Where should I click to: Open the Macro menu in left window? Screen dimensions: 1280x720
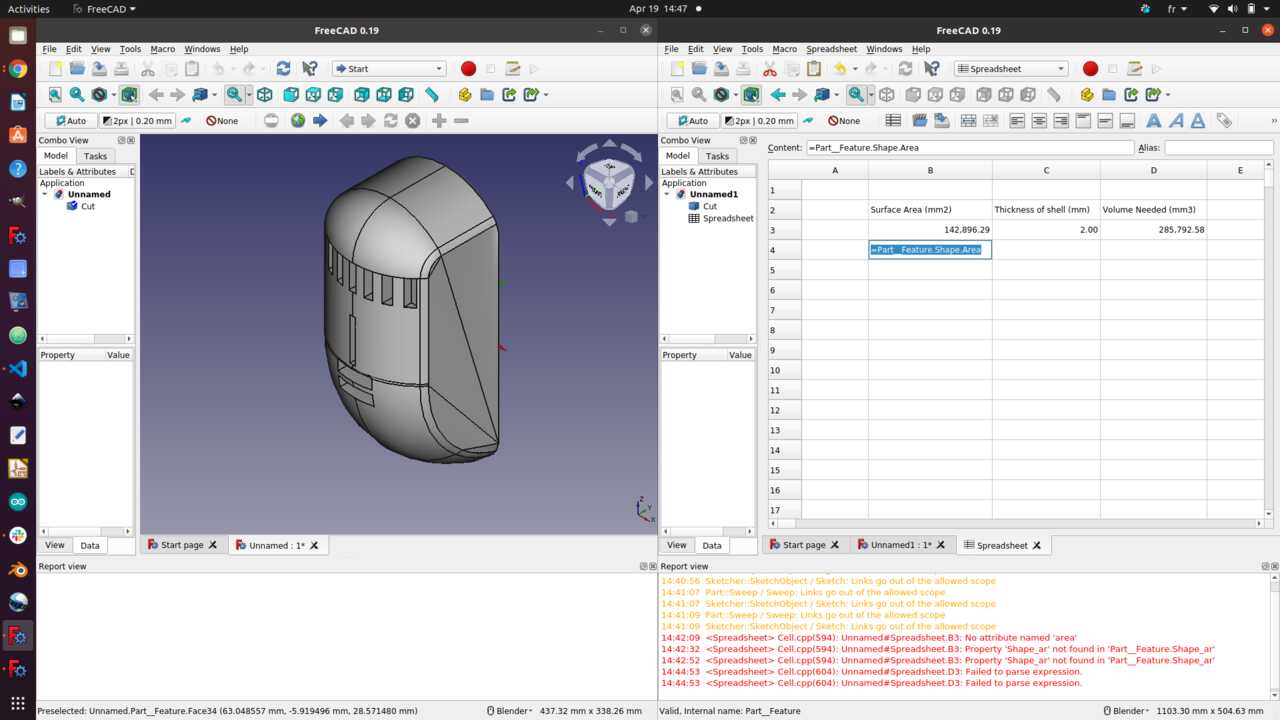click(x=162, y=49)
